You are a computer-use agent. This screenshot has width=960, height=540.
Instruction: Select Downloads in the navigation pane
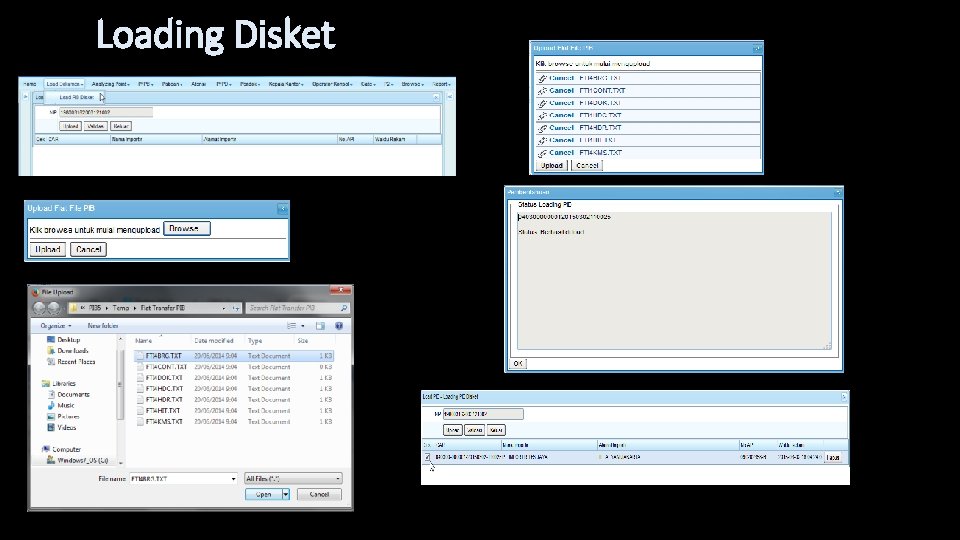[67, 350]
